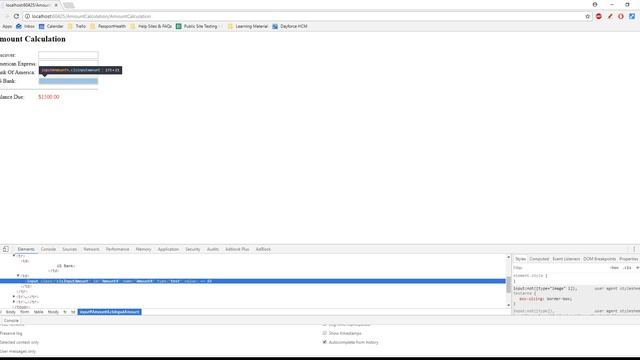This screenshot has height=360, width=640.
Task: Open the Properties pane tab
Action: coord(629,259)
